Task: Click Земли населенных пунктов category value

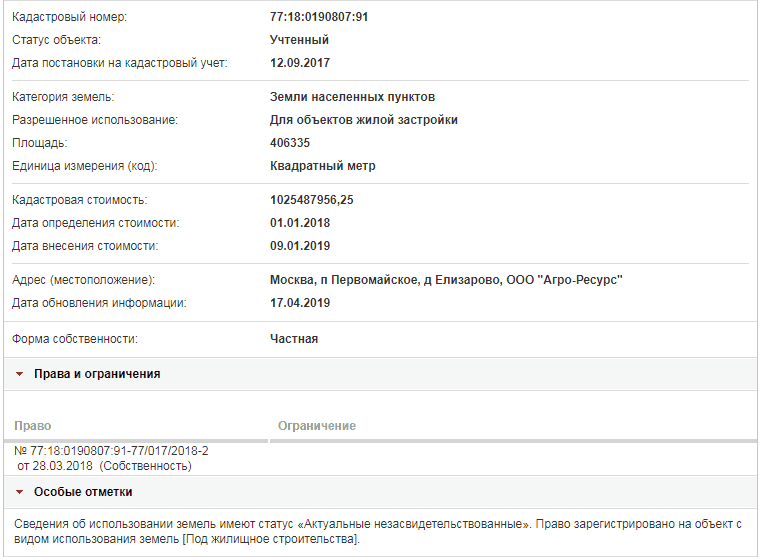Action: coord(352,97)
